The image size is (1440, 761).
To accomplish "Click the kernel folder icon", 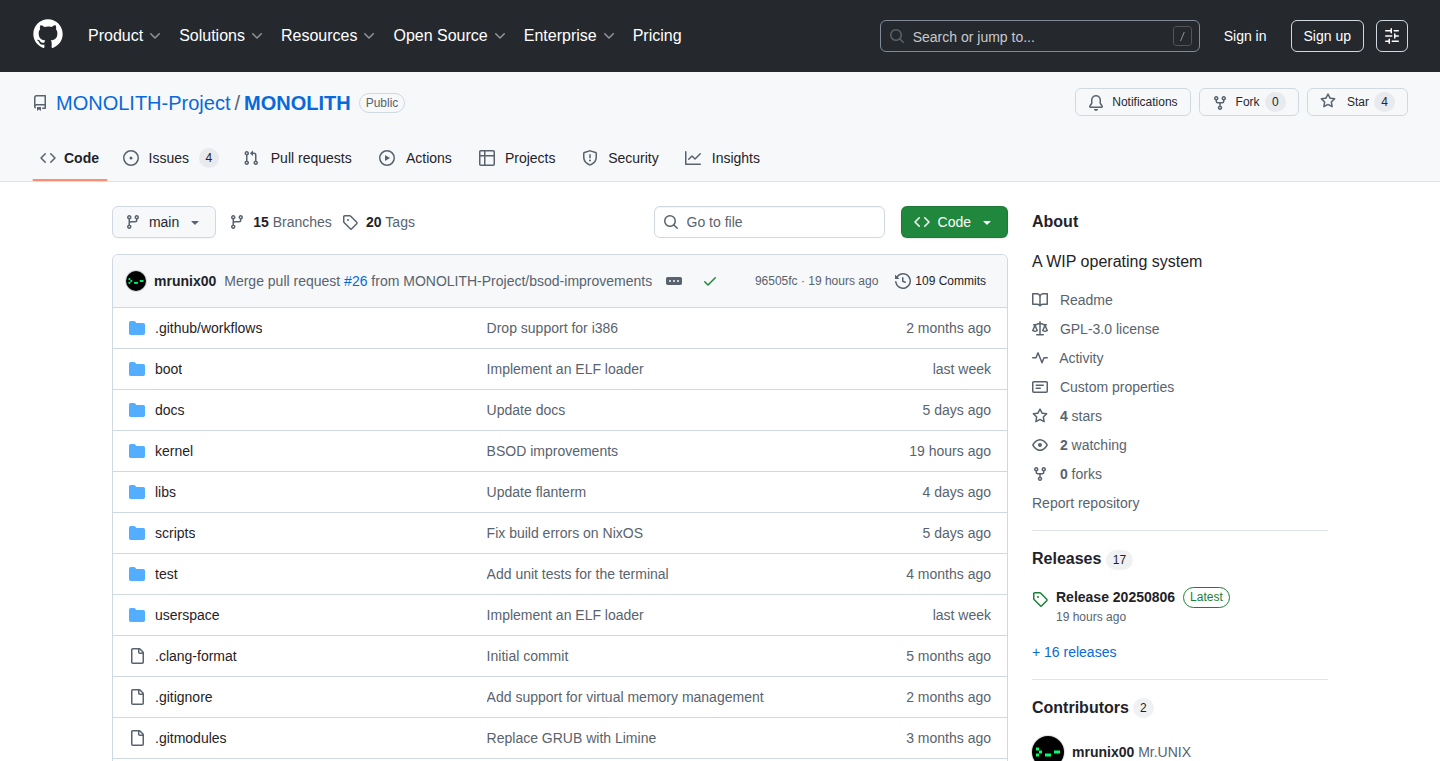I will [x=137, y=451].
